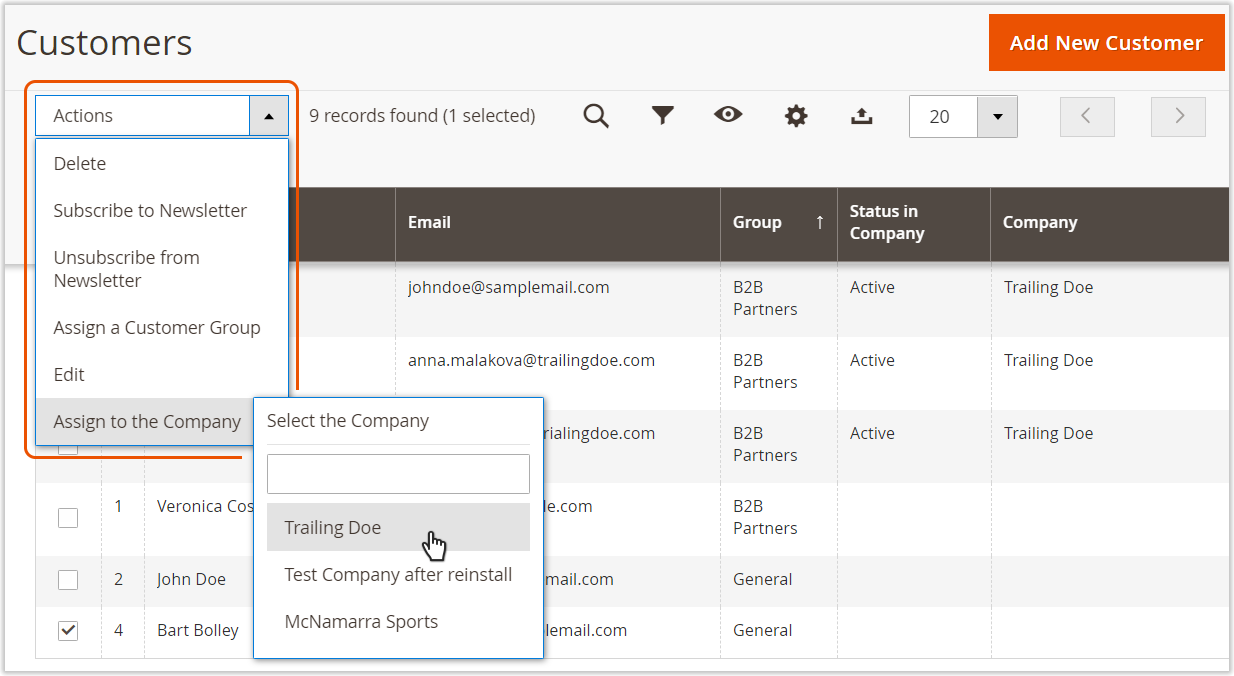Open the Columns gear icon
This screenshot has width=1234, height=676.
(795, 116)
